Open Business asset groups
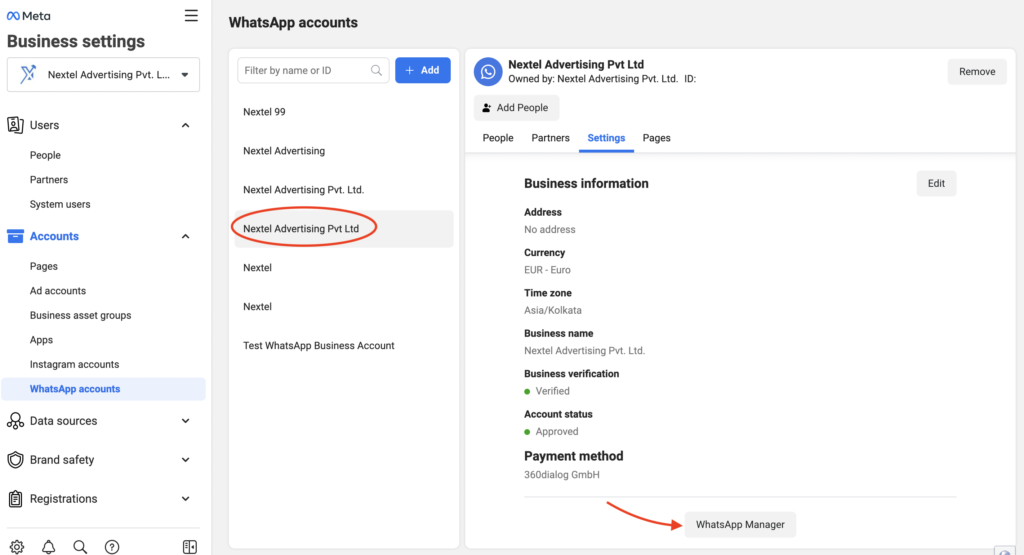The width and height of the screenshot is (1024, 555). [80, 315]
